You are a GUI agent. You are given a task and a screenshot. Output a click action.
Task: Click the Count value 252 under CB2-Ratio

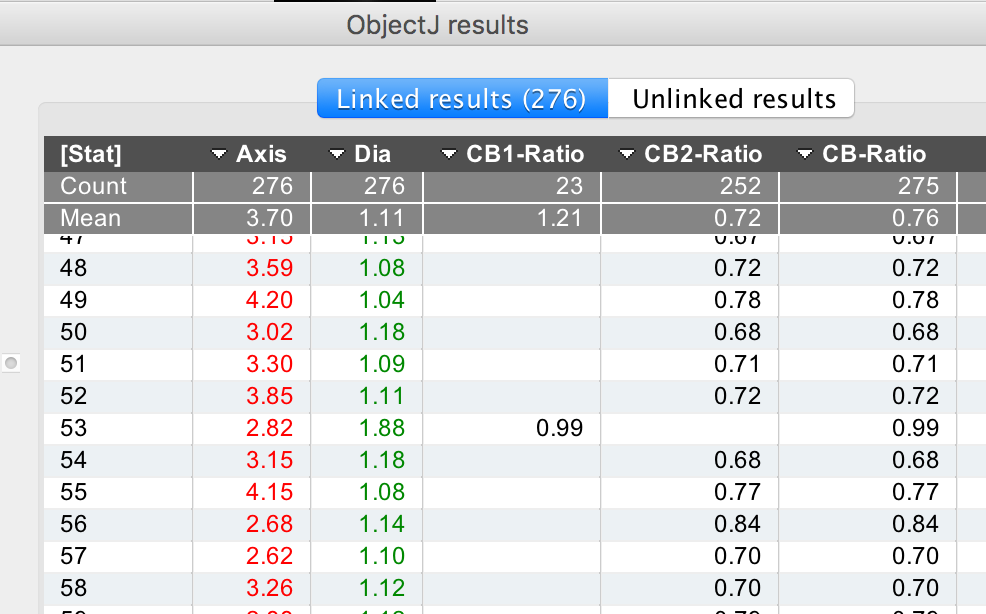point(741,186)
